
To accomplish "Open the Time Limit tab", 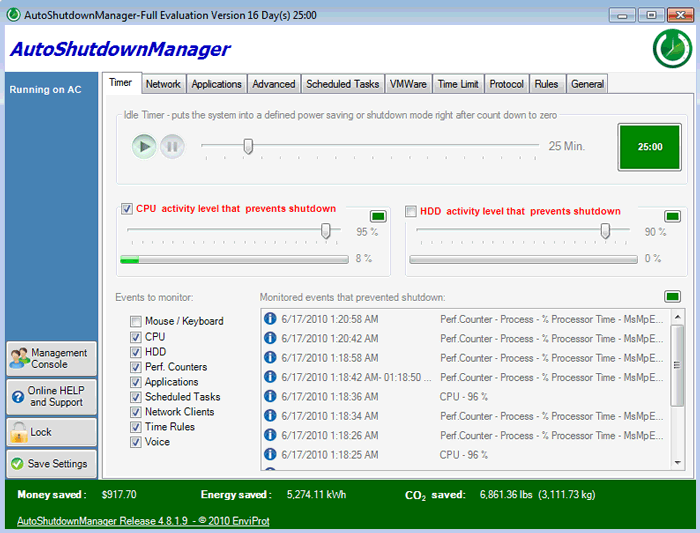I will [458, 84].
